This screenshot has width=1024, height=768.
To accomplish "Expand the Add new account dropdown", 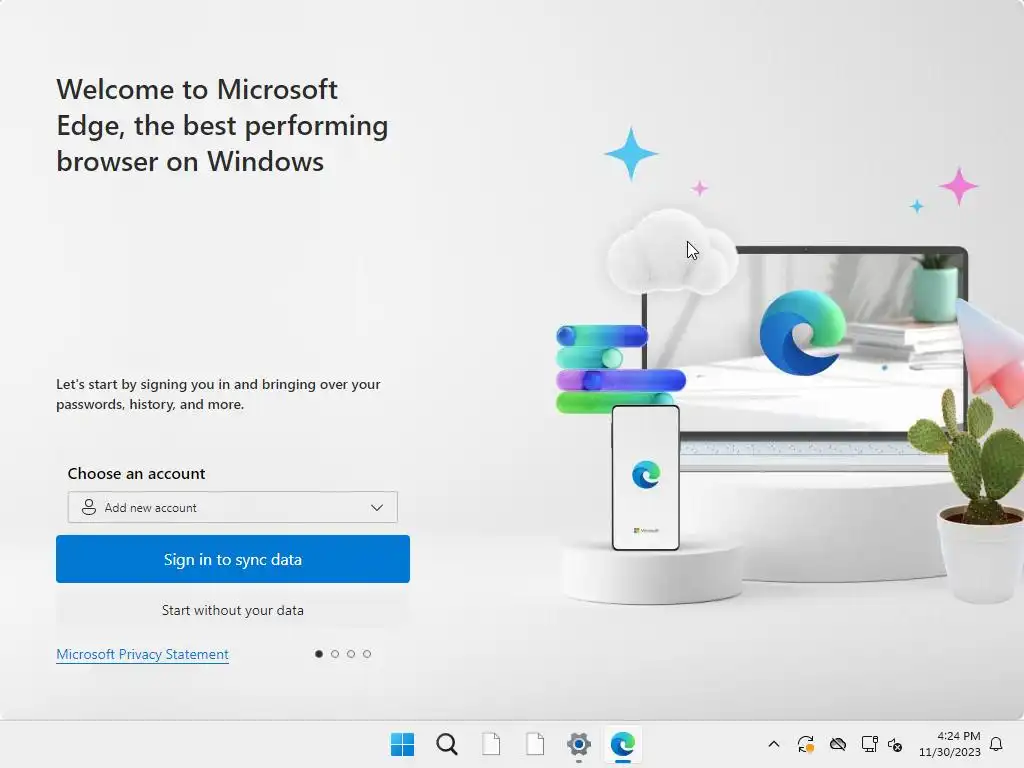I will 232,507.
